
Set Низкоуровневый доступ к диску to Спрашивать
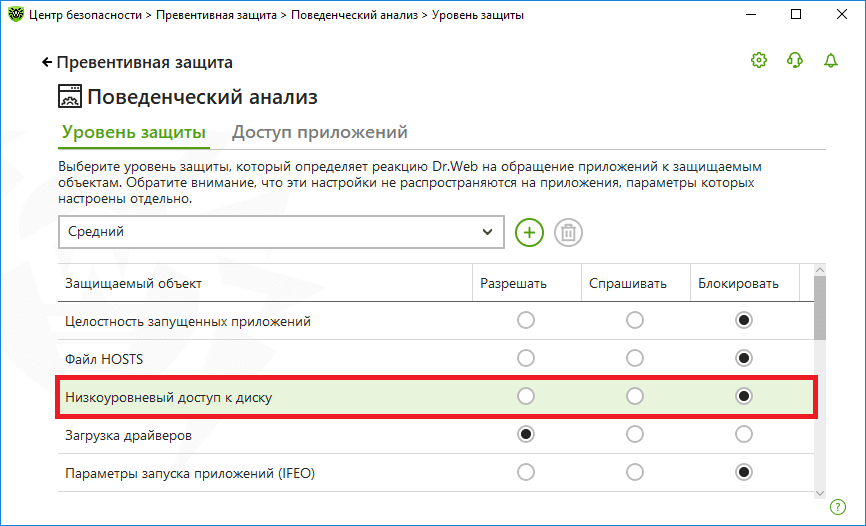point(635,396)
